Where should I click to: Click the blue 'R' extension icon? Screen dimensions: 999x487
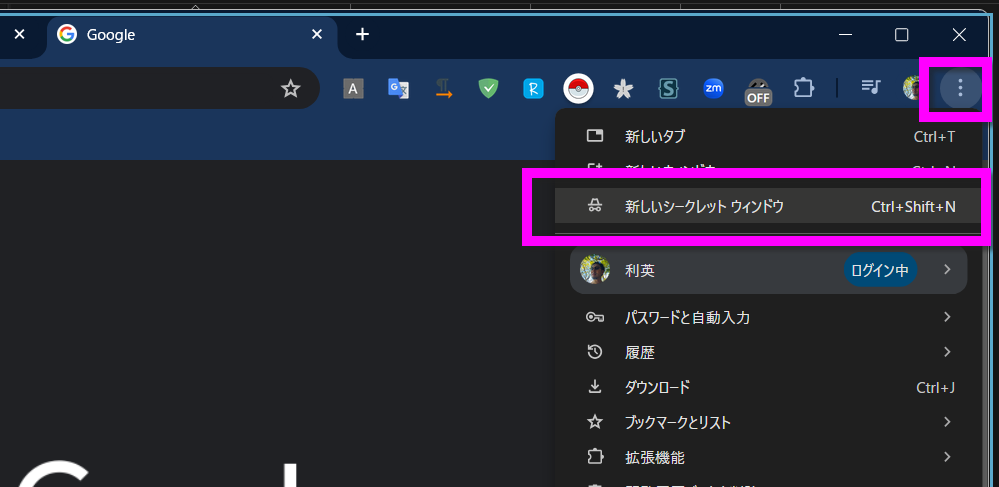pyautogui.click(x=533, y=89)
